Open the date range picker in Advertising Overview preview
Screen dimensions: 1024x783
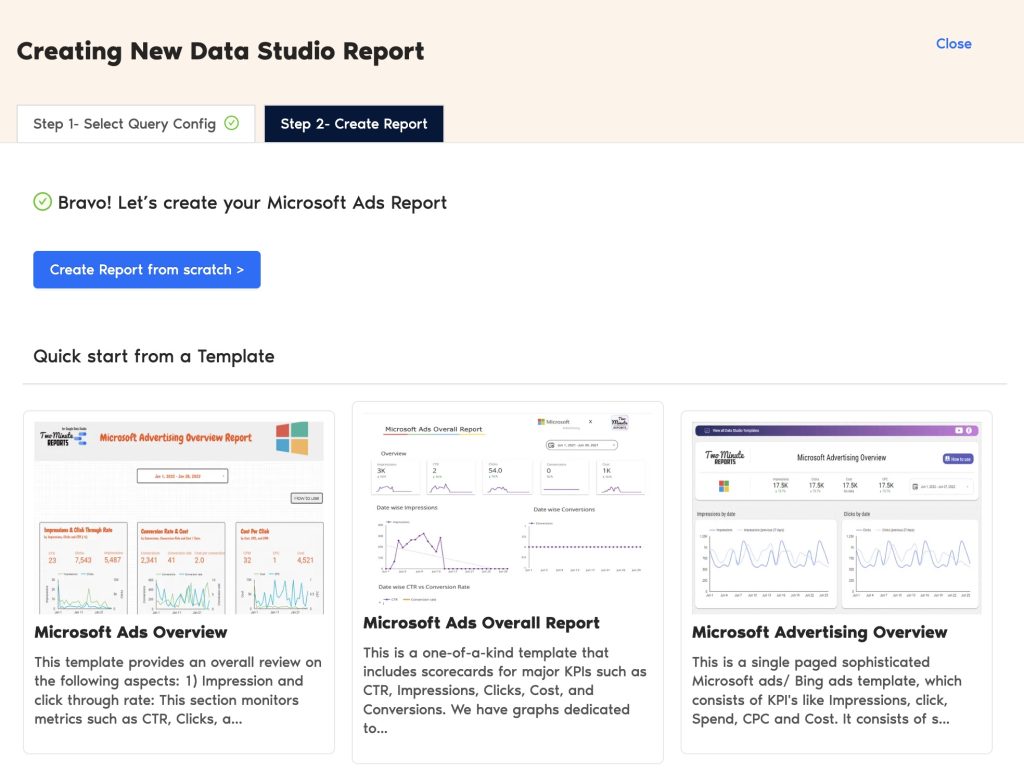(x=942, y=487)
